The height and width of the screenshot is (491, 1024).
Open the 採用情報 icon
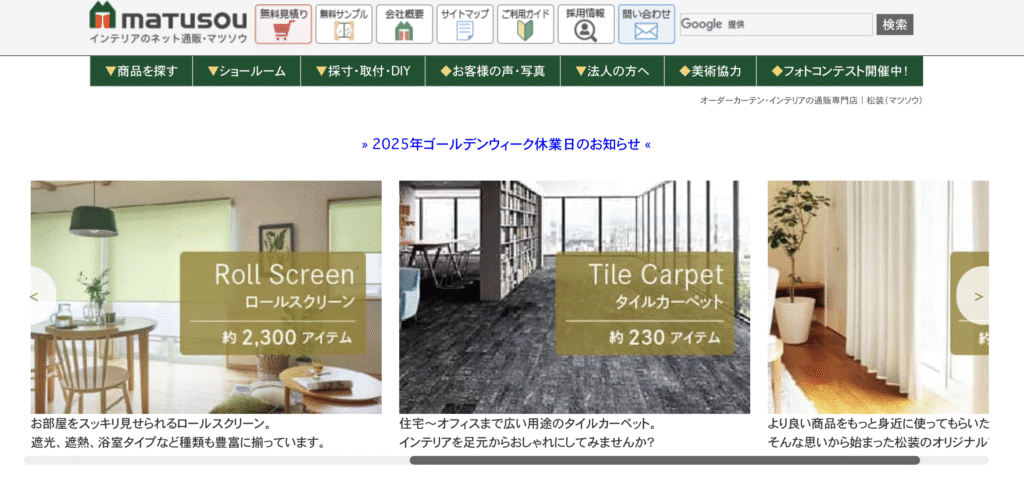586,24
